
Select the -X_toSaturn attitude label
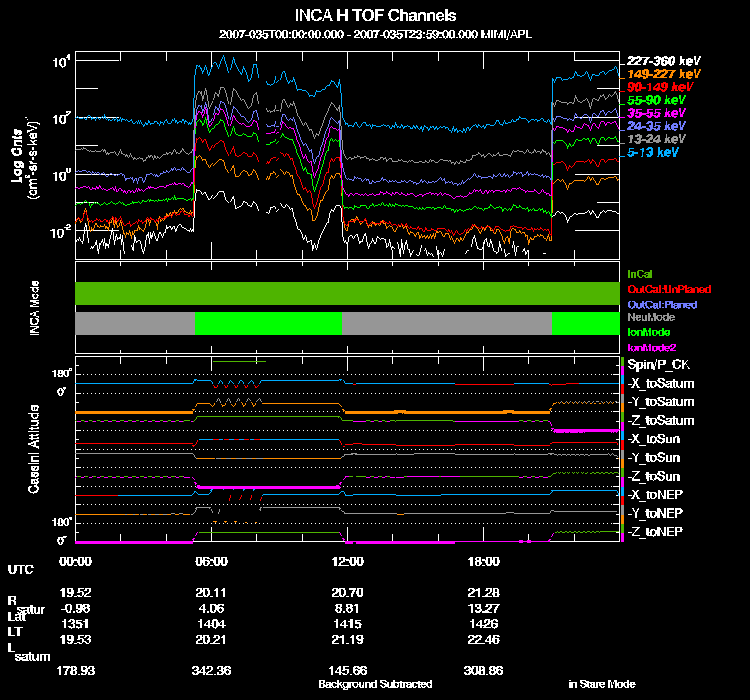pos(661,384)
